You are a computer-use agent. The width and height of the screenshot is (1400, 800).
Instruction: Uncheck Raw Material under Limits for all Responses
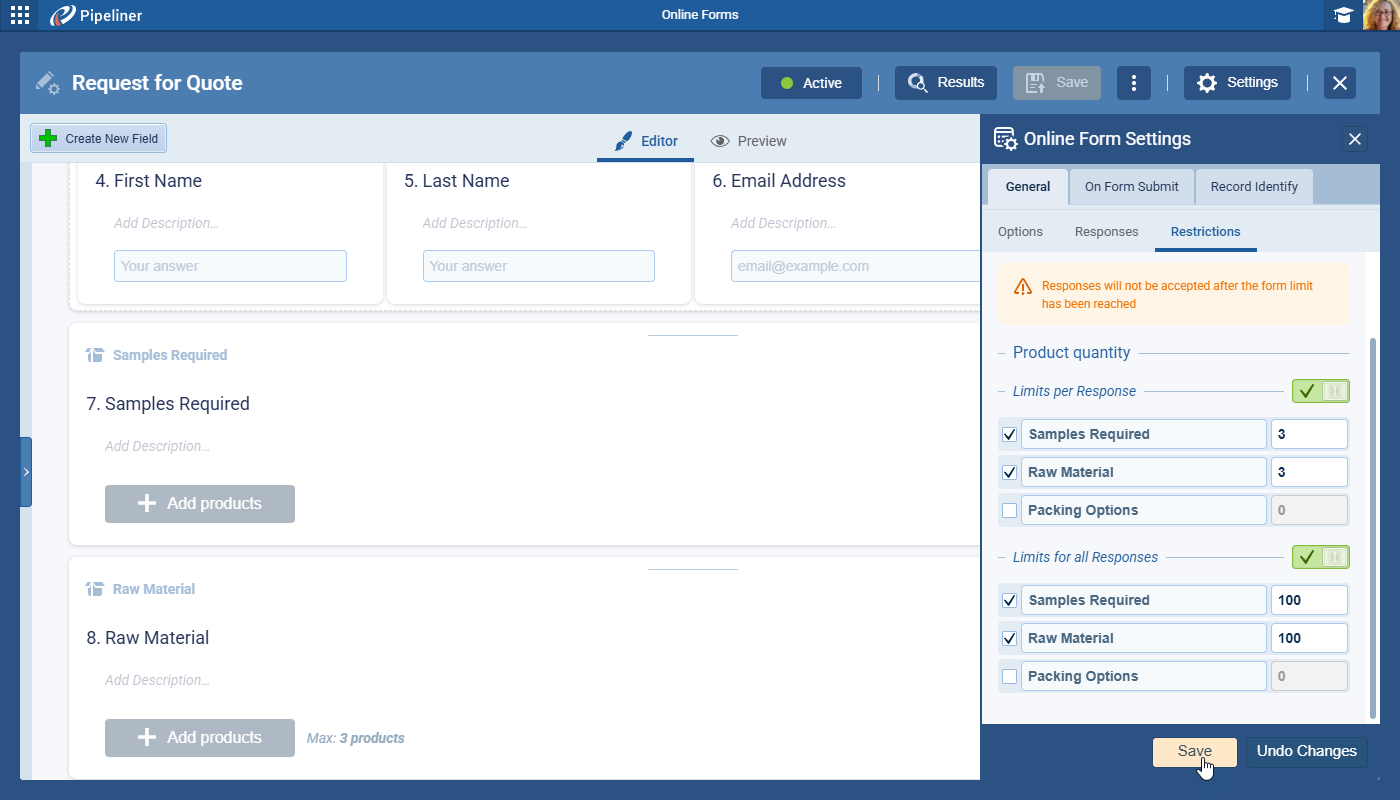point(1009,638)
